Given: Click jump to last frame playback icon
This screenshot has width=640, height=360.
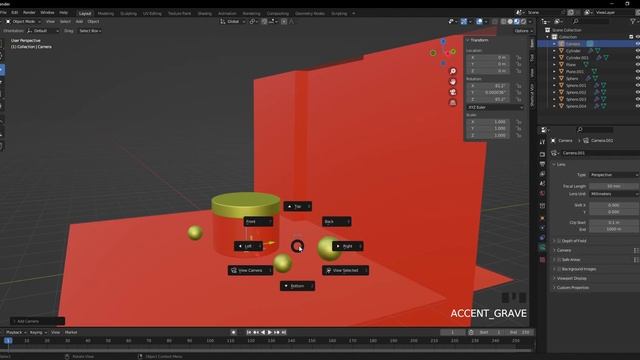Looking at the screenshot, I should (284, 332).
